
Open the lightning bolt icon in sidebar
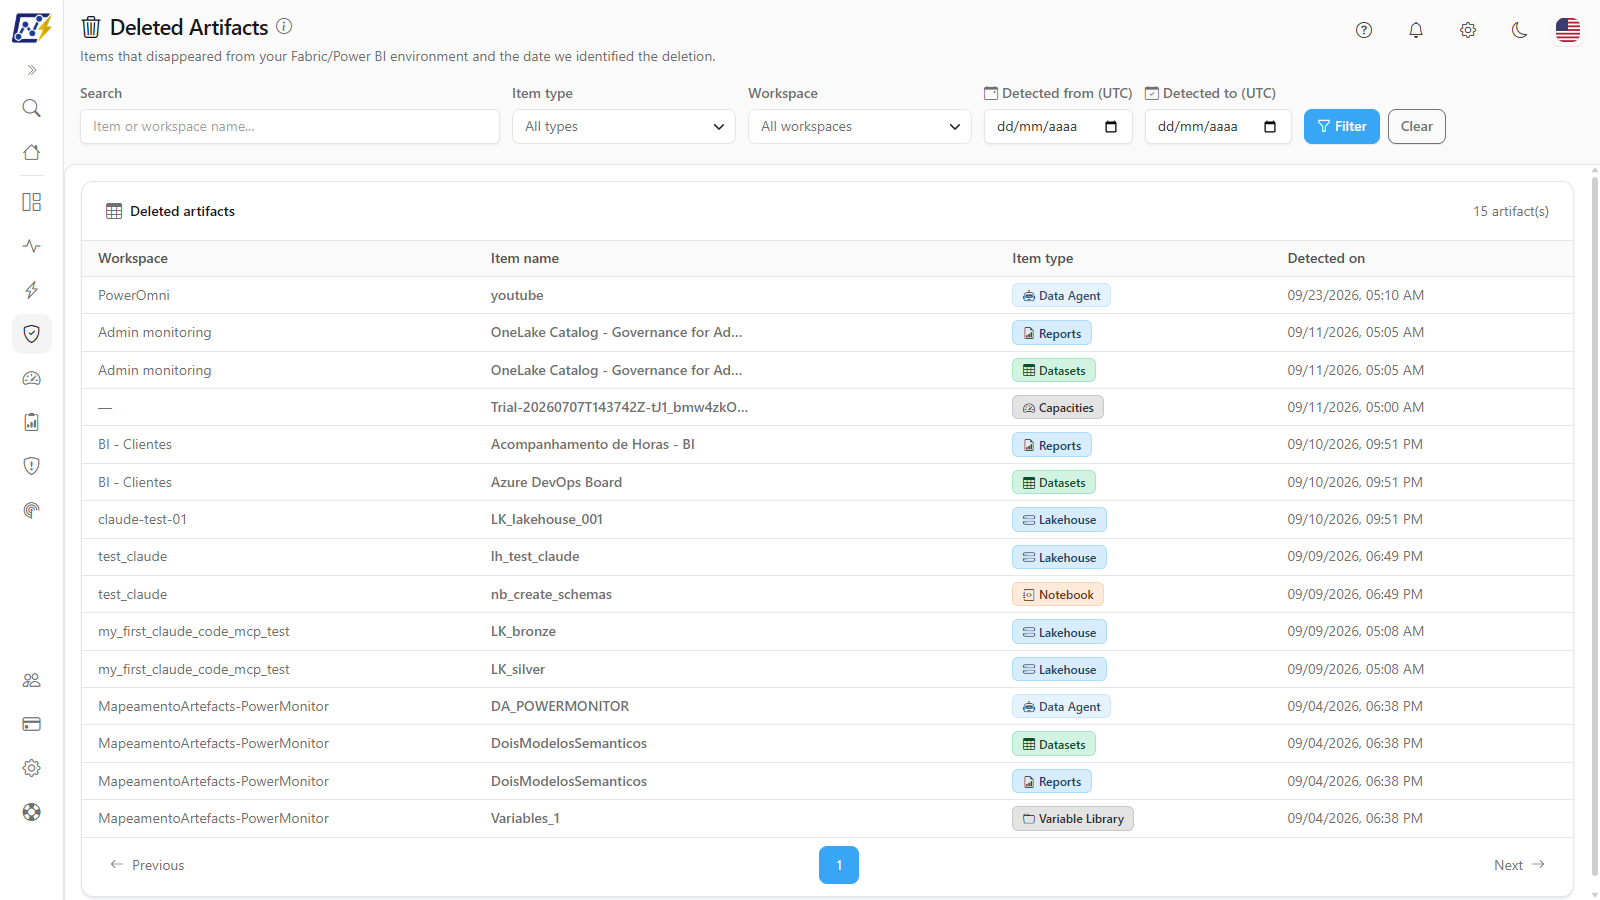[32, 290]
